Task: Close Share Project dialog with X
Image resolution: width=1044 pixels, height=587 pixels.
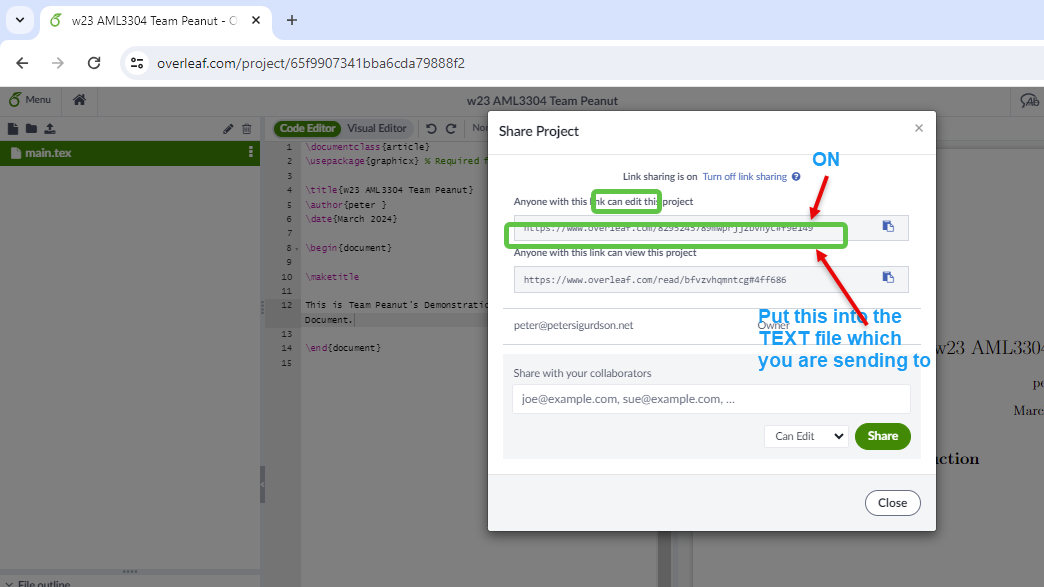Action: [919, 128]
